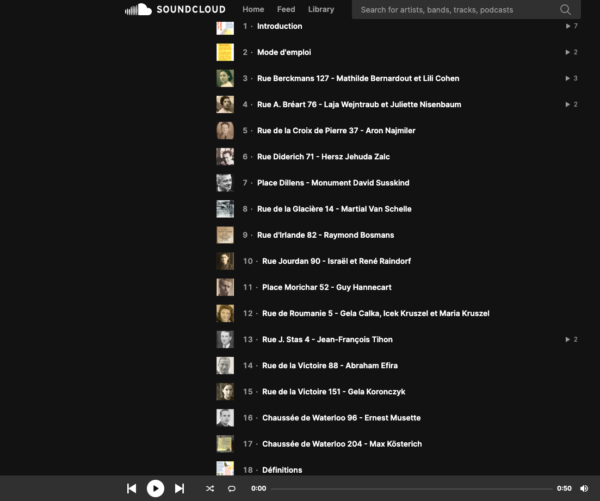Screen dimensions: 600x501
Task: Click the playback progress bar
Action: [411, 489]
